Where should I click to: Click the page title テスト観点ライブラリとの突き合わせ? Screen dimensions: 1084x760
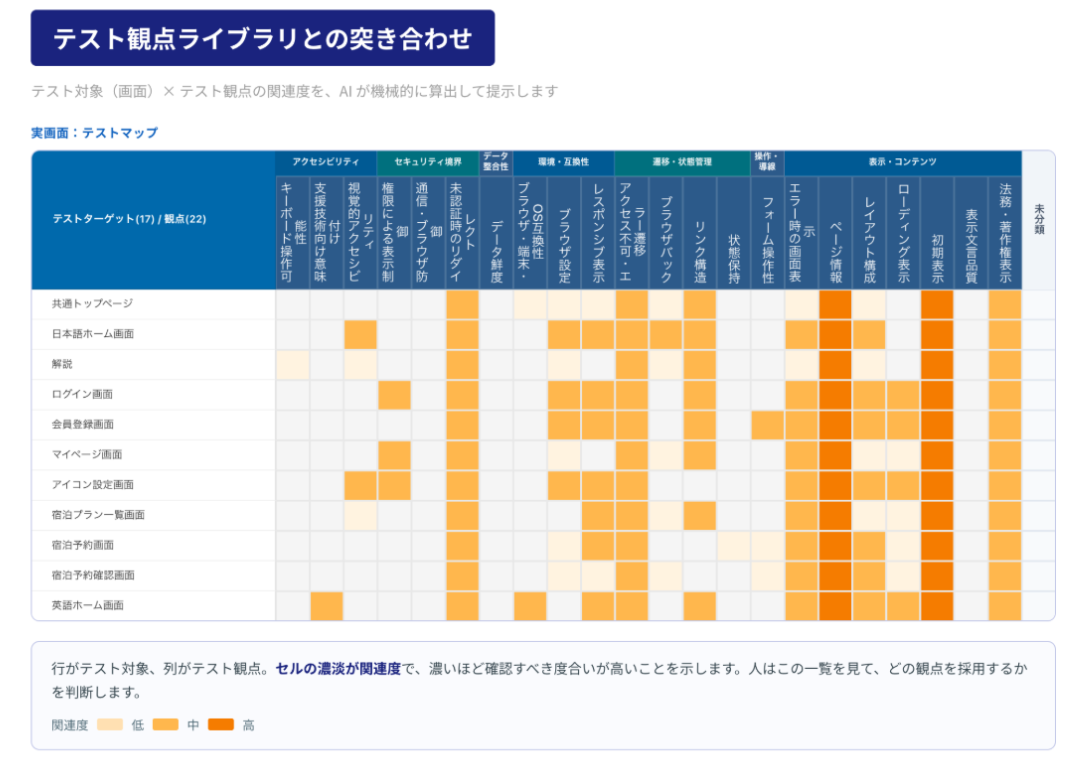click(x=263, y=38)
